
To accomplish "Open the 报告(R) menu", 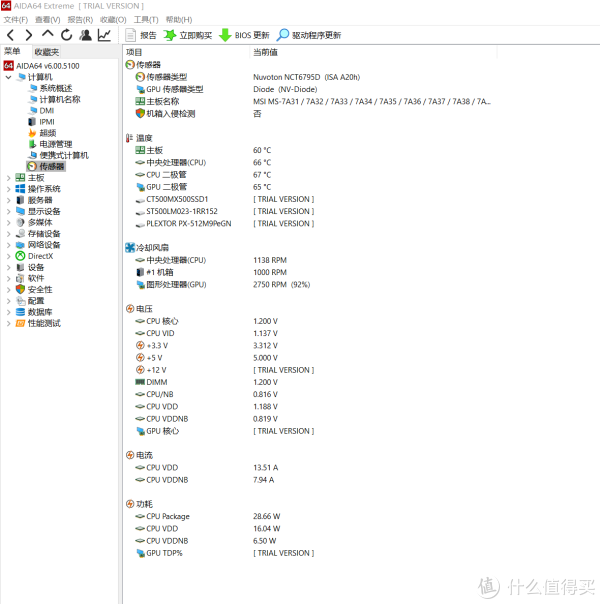I will (x=80, y=20).
